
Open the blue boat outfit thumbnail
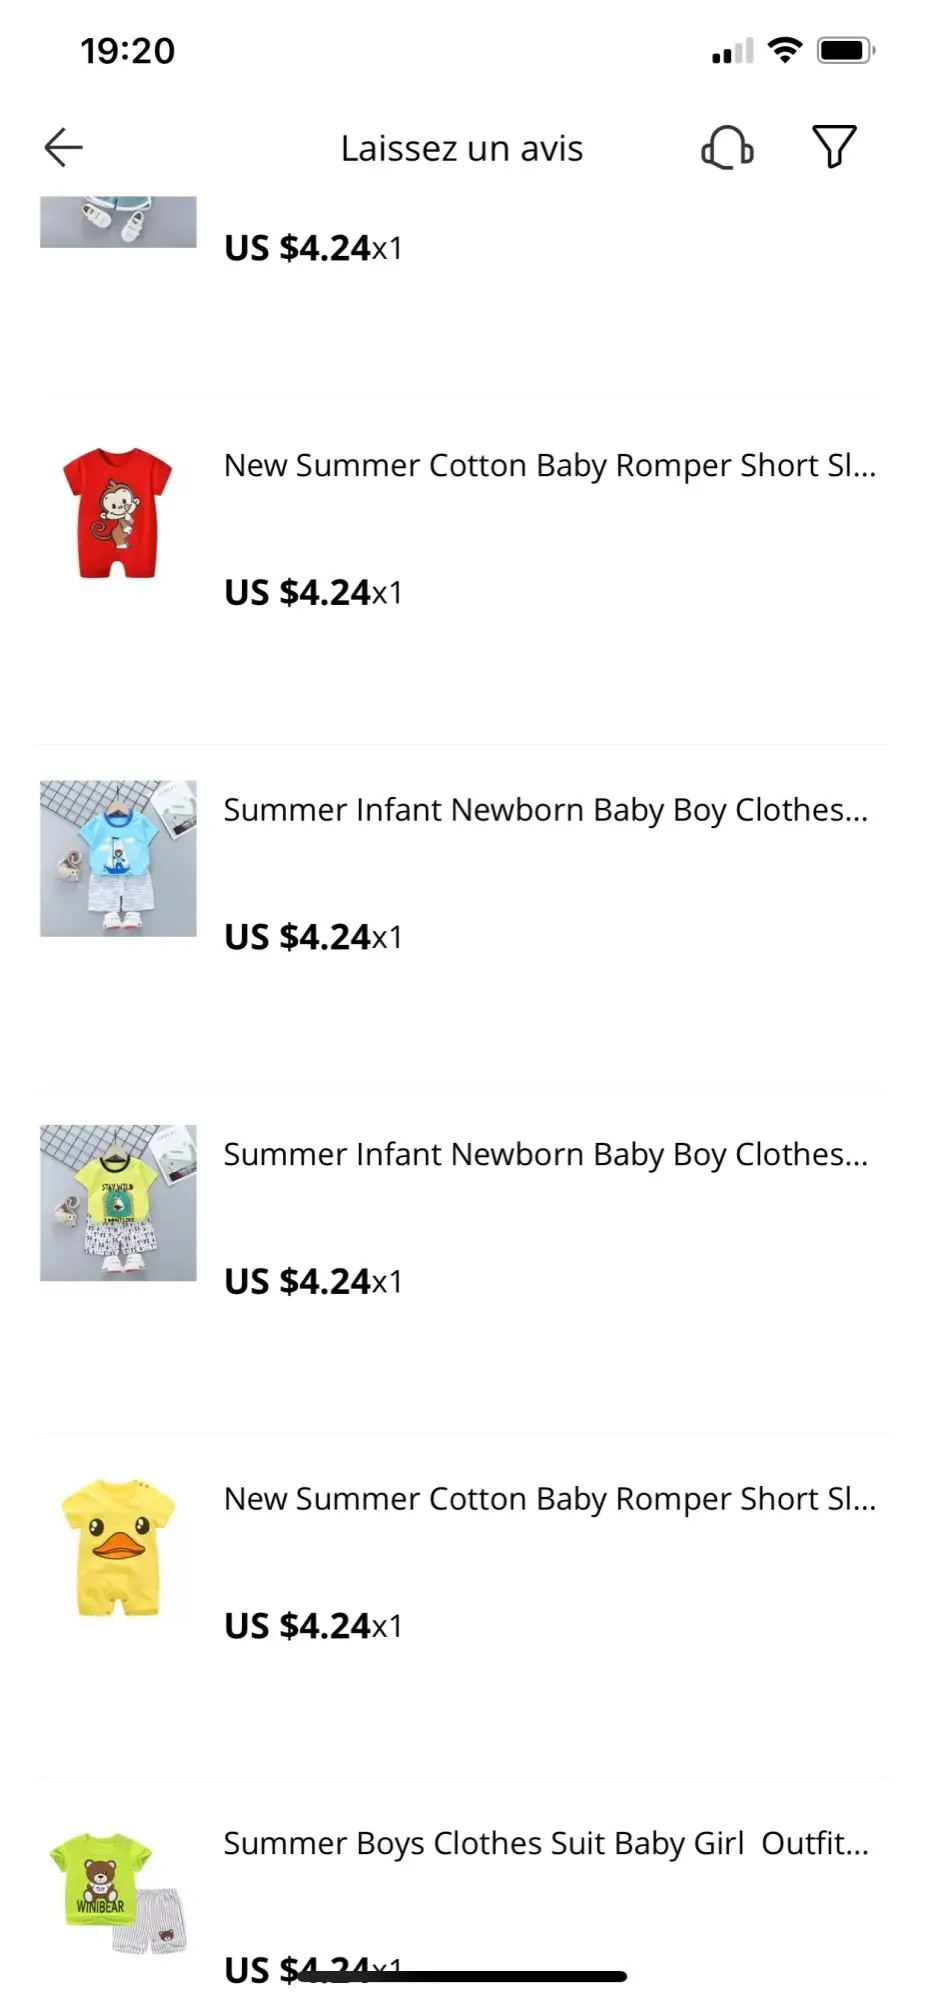click(118, 858)
